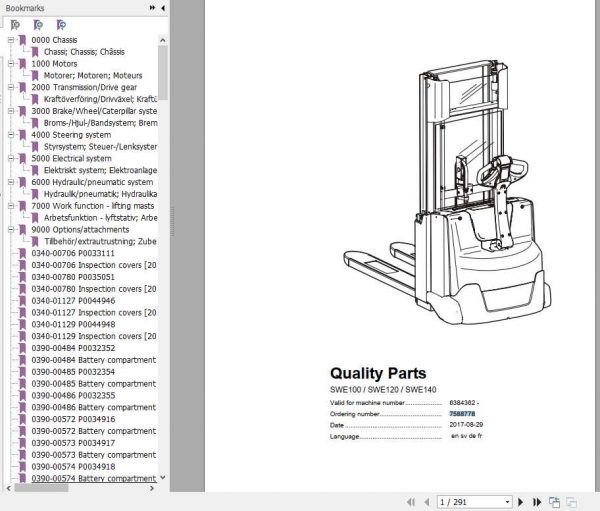The height and width of the screenshot is (511, 600).
Task: Click the horizontal scroll left arrow in bookmarks
Action: (x=9, y=488)
